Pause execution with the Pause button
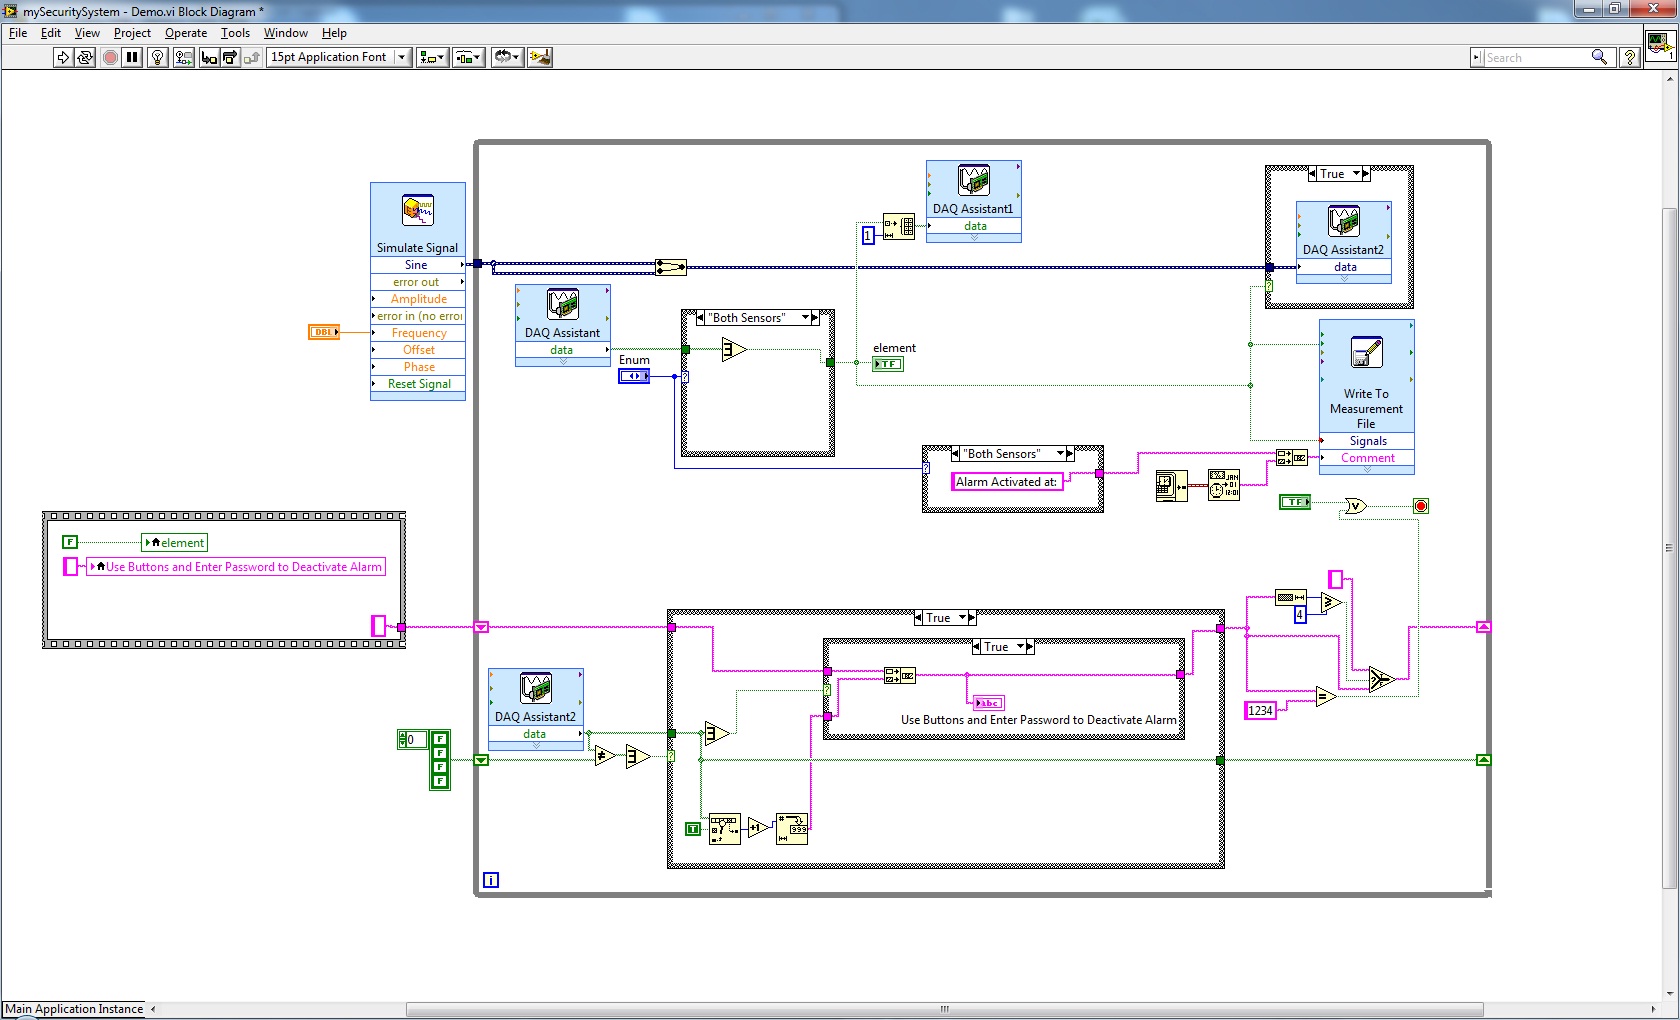Screen dimensions: 1680x1020 132,57
